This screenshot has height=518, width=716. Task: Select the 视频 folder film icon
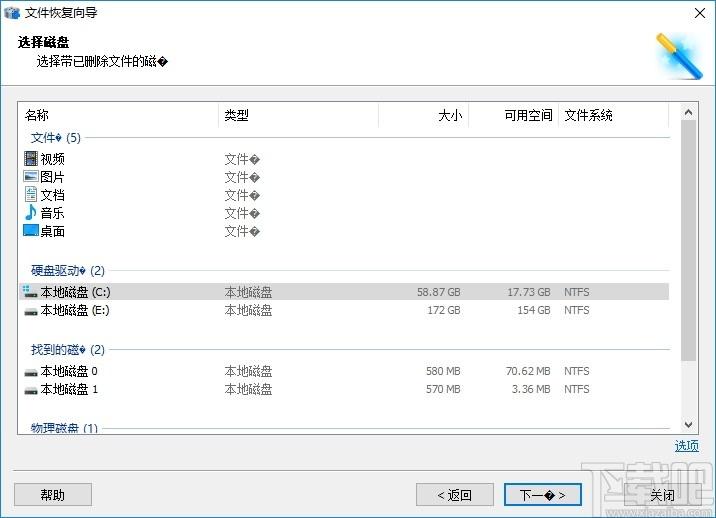click(31, 159)
